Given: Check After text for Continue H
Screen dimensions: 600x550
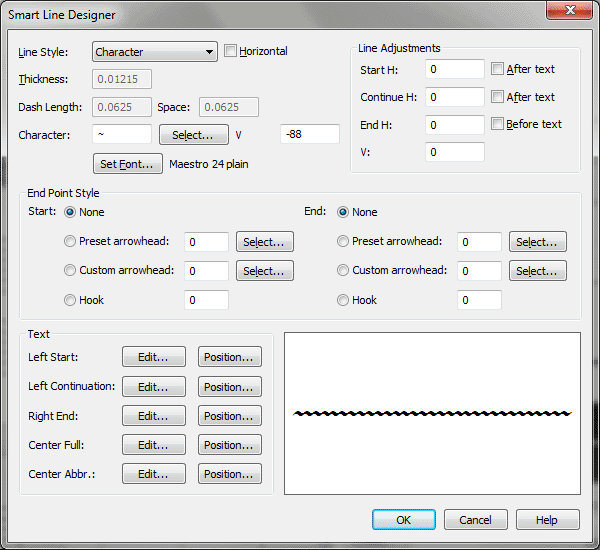Looking at the screenshot, I should [x=498, y=97].
